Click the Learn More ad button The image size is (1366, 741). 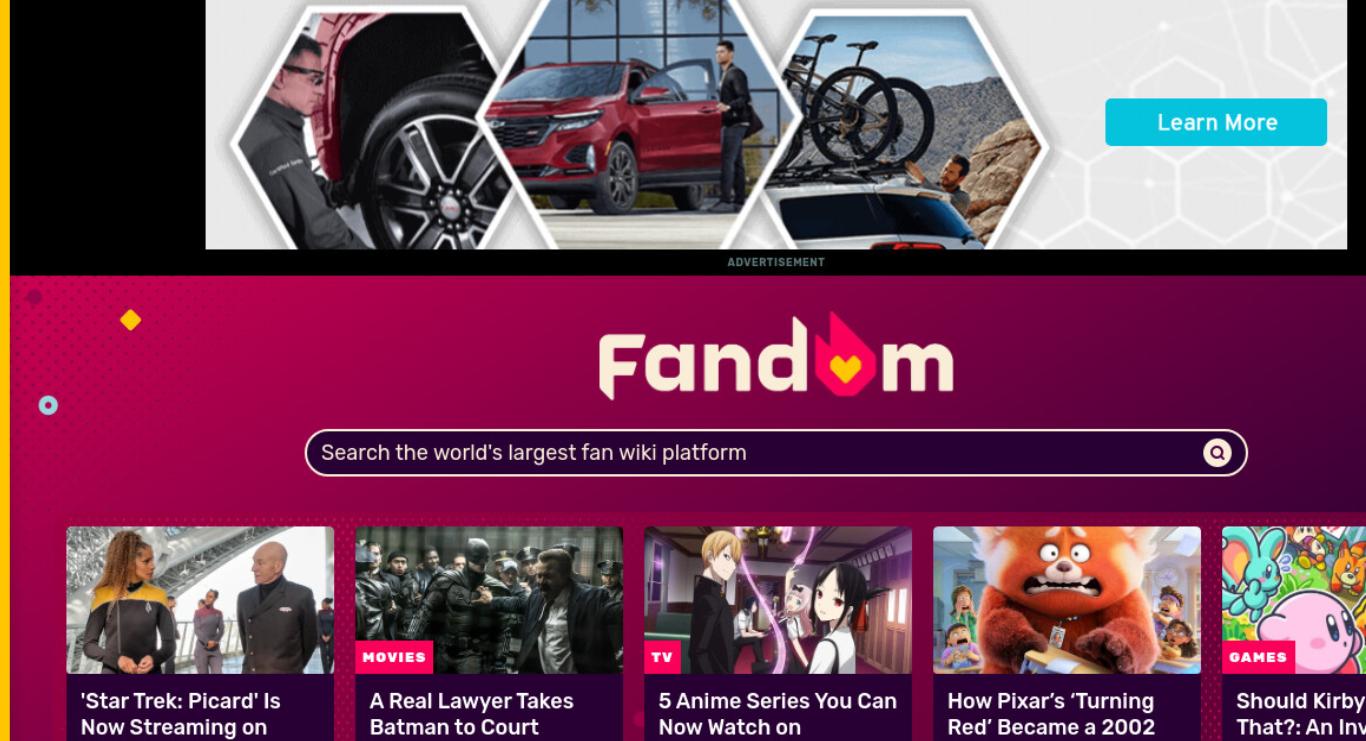coord(1216,122)
